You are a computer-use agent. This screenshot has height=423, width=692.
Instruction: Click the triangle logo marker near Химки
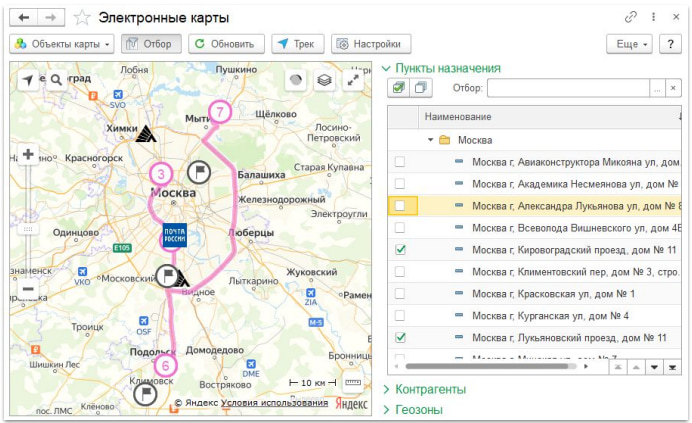click(x=146, y=133)
